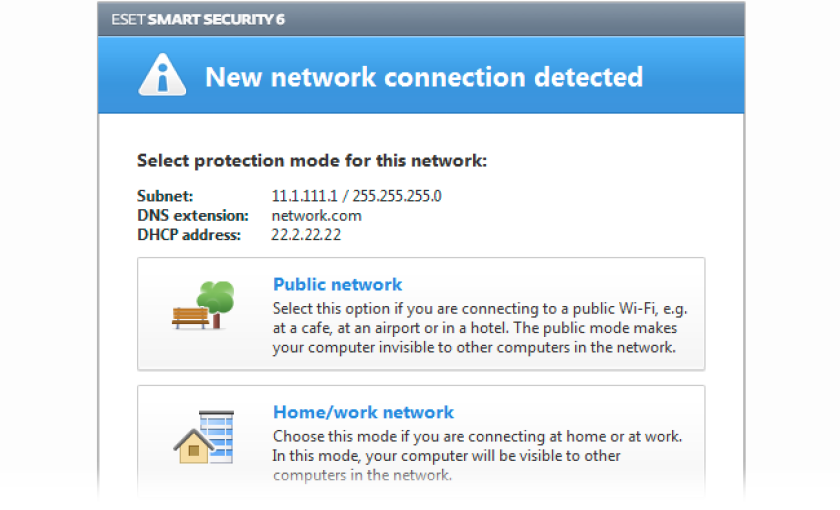
Task: Click the Home/work network description text
Action: pyautogui.click(x=477, y=455)
